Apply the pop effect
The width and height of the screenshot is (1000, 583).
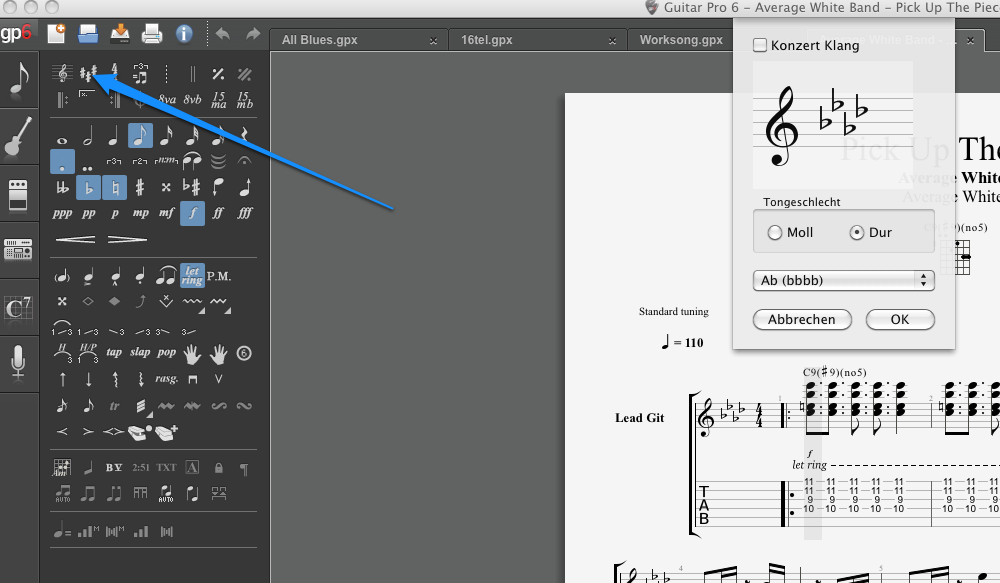click(166, 352)
